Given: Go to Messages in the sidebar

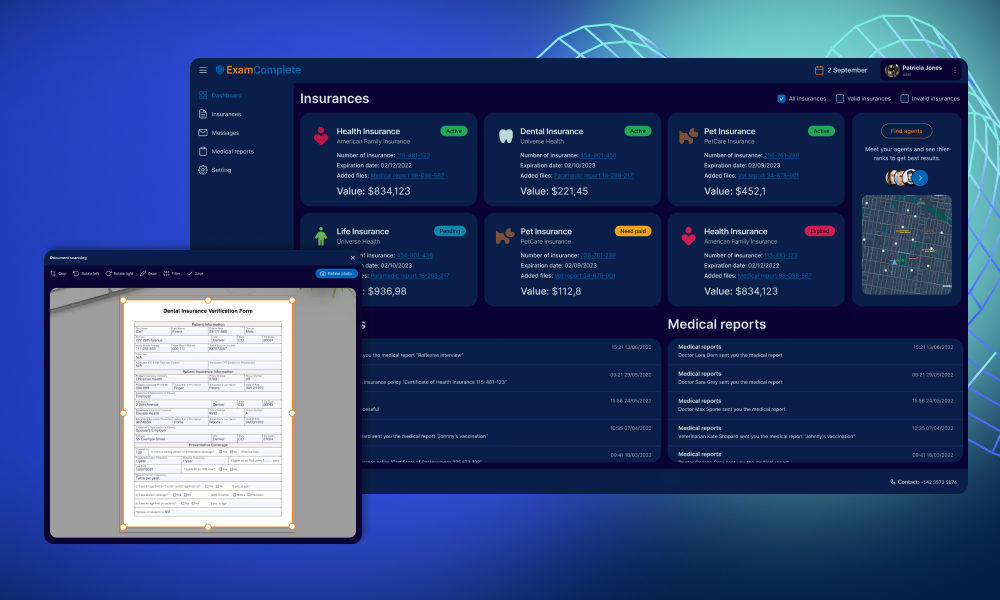Looking at the screenshot, I should coord(225,132).
